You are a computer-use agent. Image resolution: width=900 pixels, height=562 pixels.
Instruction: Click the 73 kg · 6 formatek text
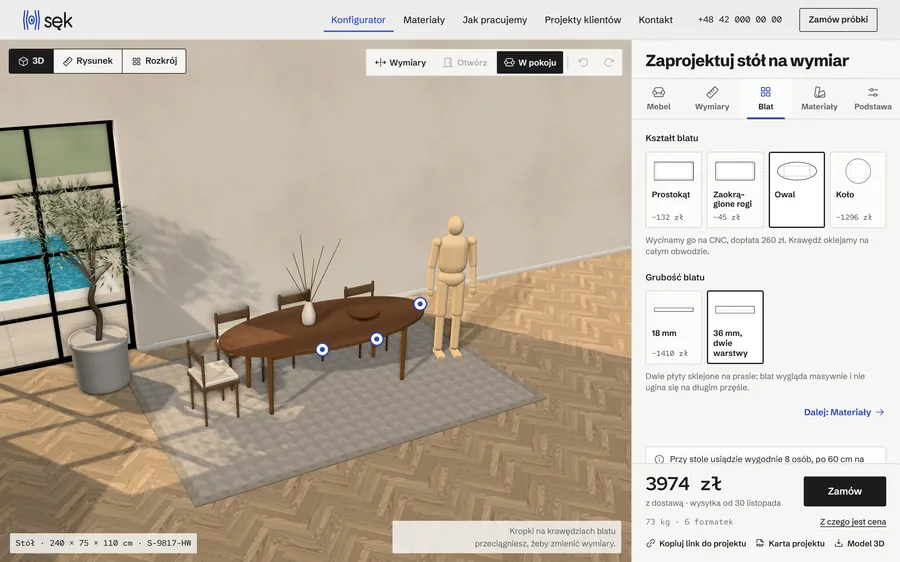[x=689, y=522]
